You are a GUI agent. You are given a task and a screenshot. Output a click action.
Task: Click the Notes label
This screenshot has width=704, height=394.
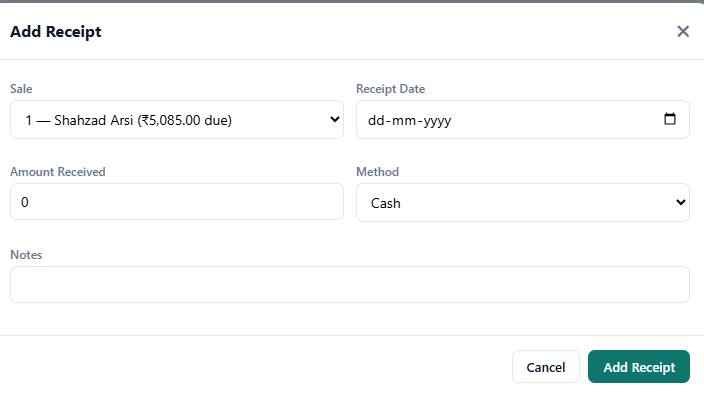click(26, 255)
